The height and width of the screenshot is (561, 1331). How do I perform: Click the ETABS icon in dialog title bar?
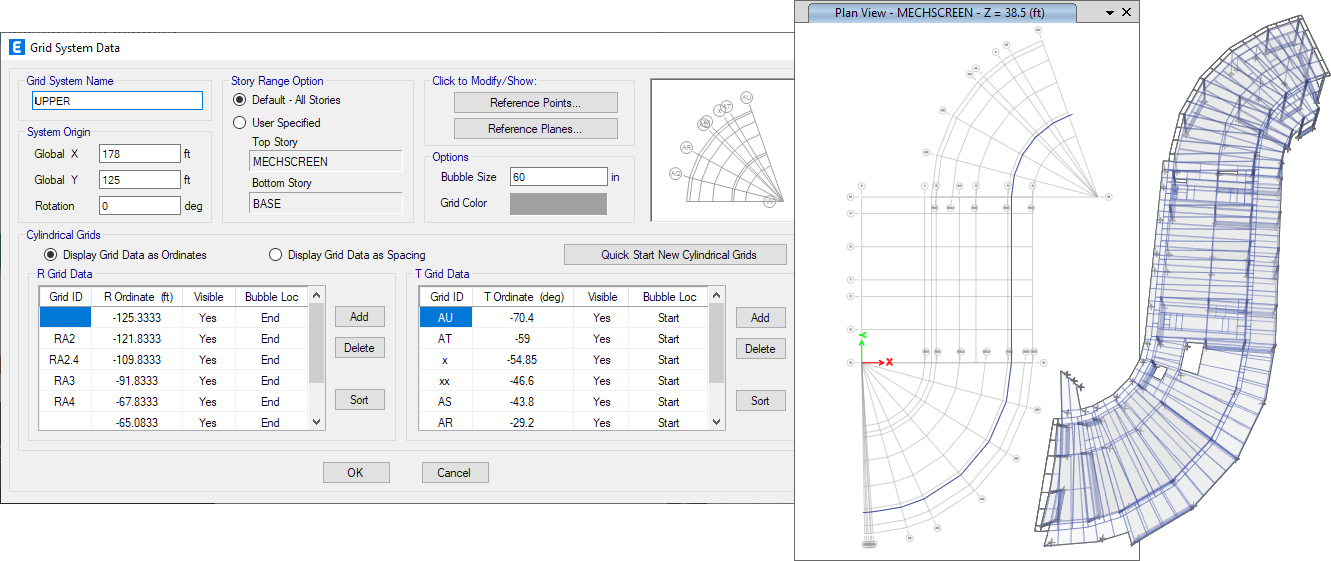click(16, 48)
